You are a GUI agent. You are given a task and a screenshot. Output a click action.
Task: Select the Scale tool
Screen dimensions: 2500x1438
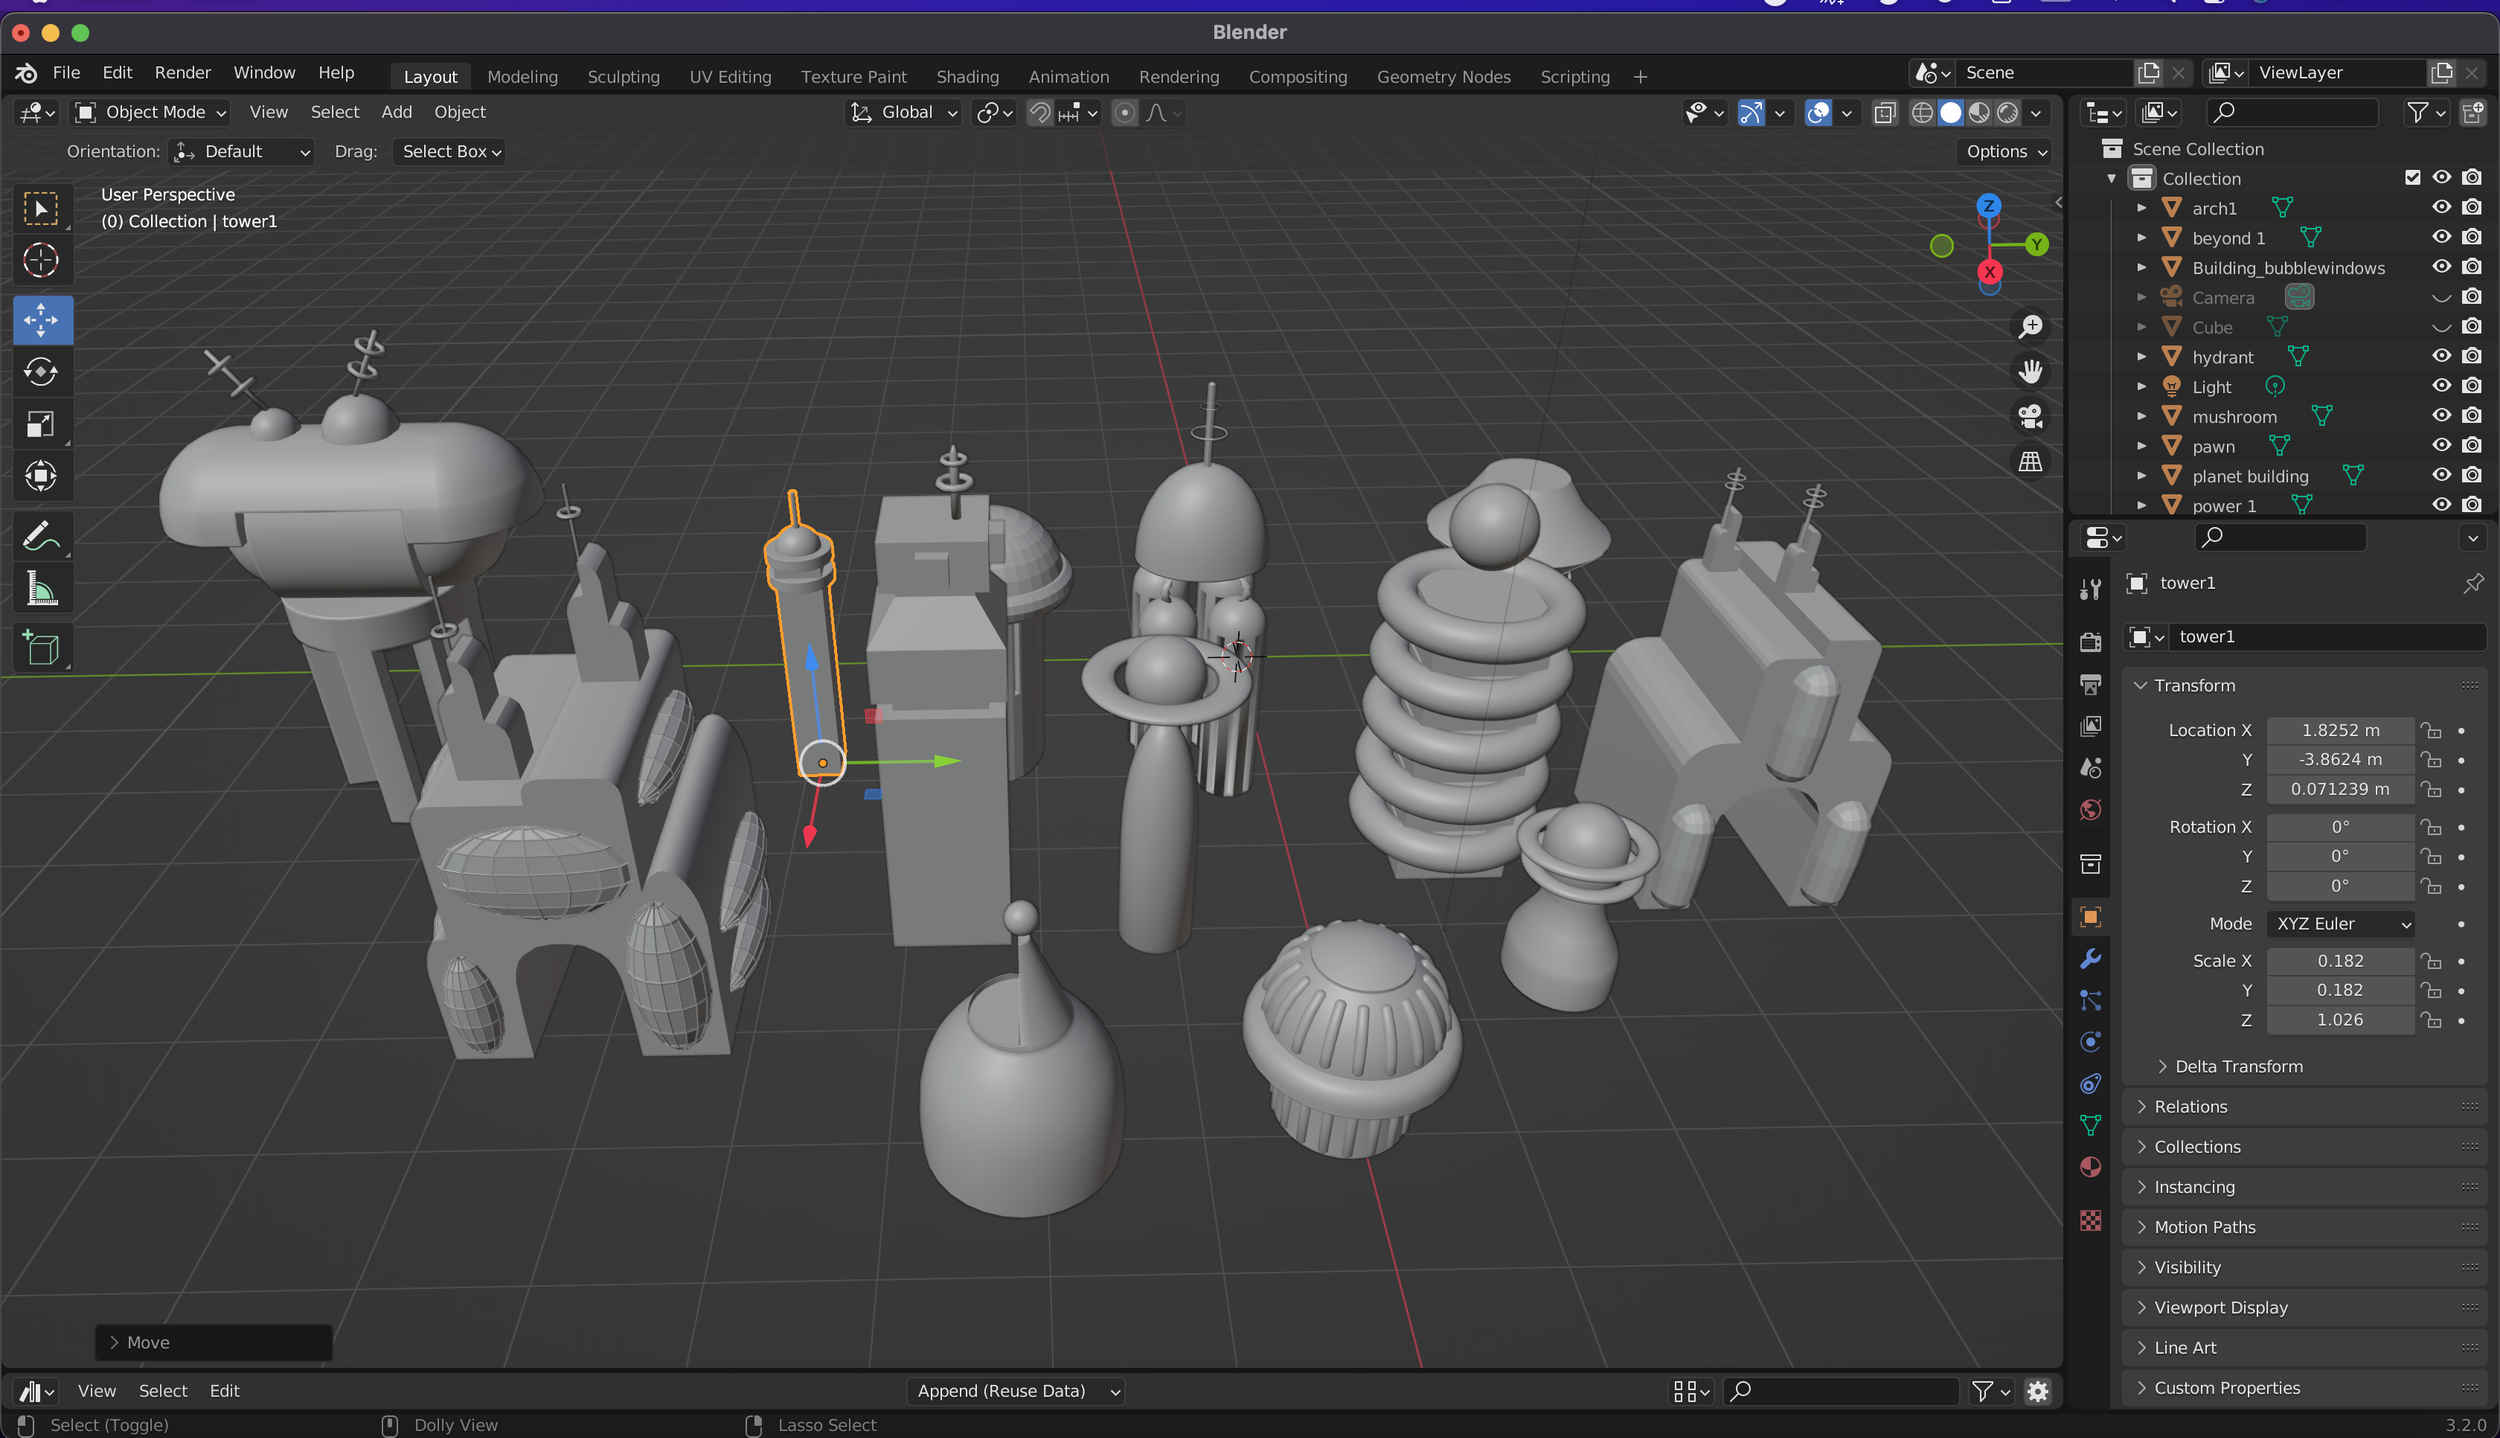click(41, 424)
